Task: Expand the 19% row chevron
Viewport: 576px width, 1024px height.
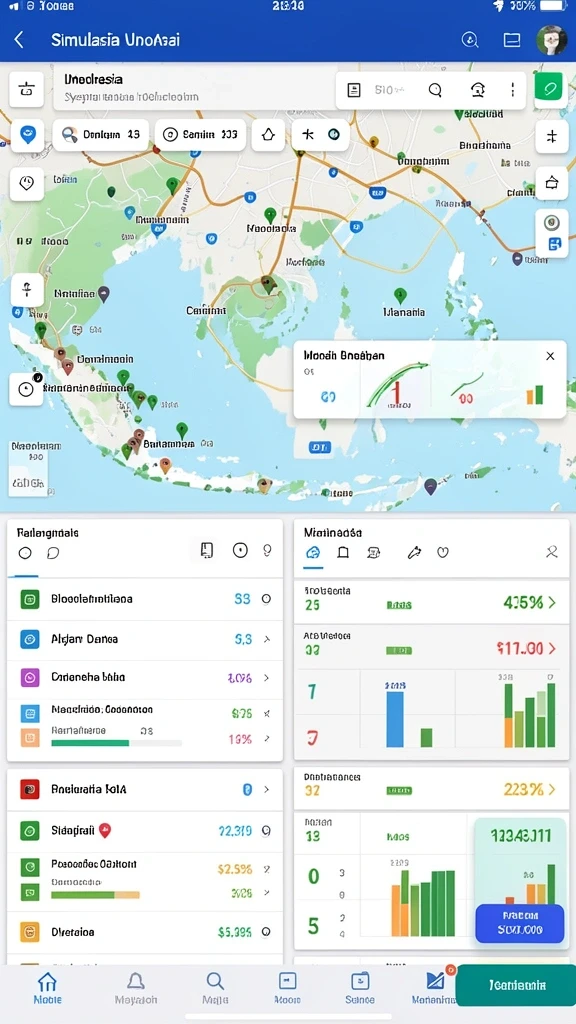Action: [266, 739]
